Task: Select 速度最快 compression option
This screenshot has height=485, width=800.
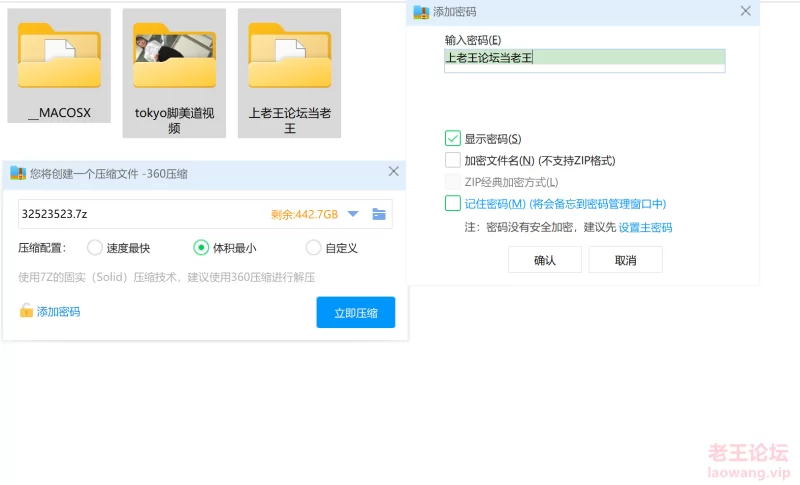Action: coord(95,248)
